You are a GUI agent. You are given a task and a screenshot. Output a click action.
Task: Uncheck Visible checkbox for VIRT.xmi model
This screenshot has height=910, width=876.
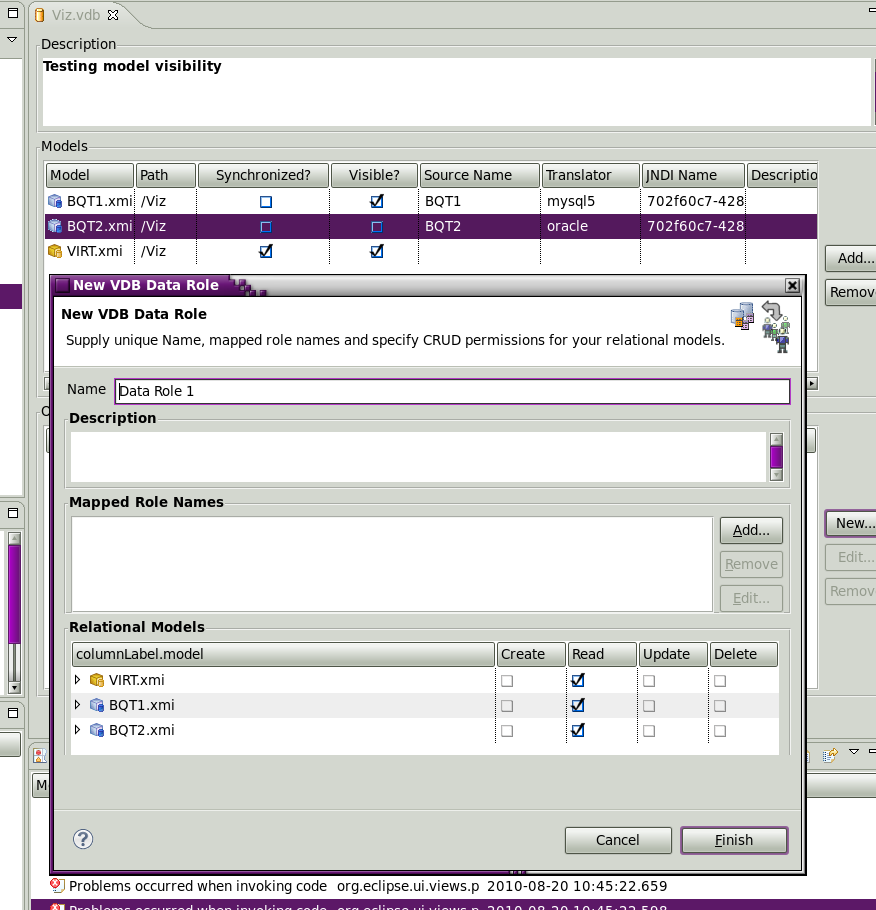click(377, 251)
